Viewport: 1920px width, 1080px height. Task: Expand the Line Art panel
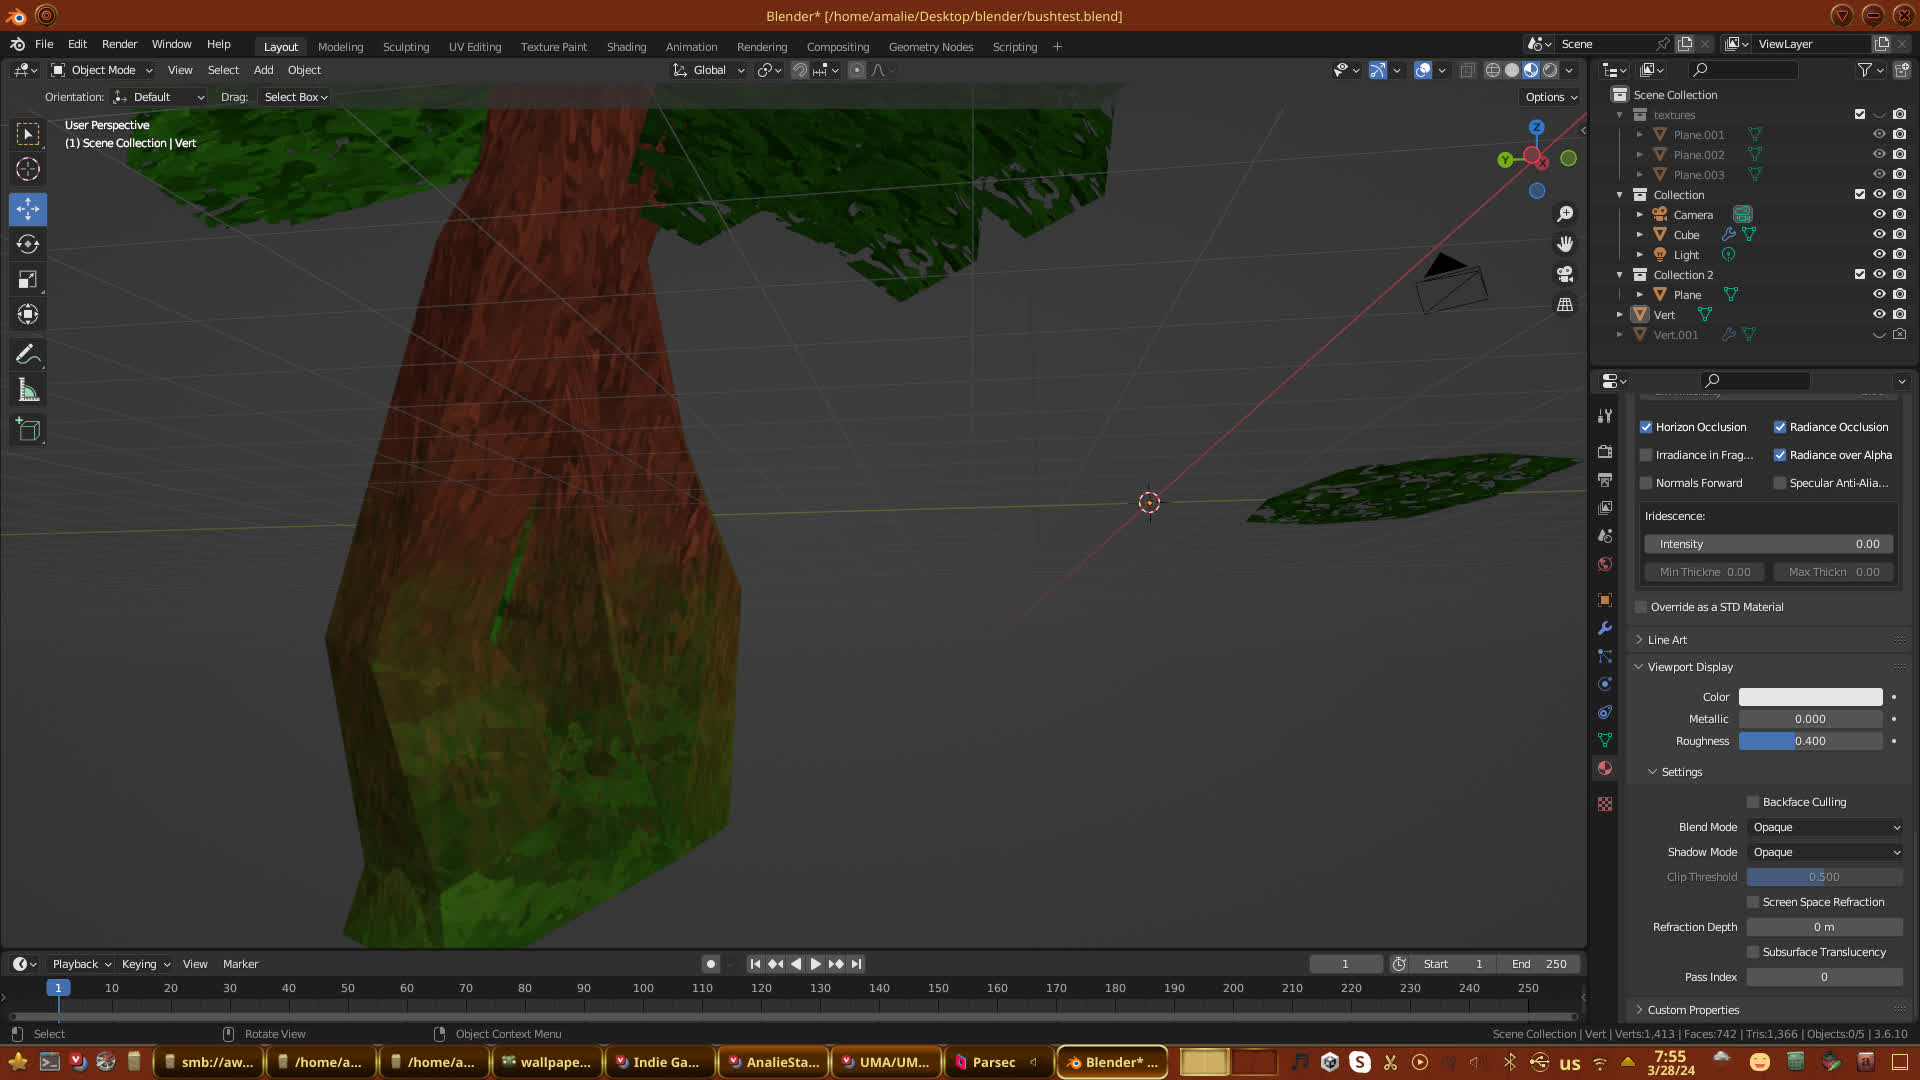click(1667, 640)
